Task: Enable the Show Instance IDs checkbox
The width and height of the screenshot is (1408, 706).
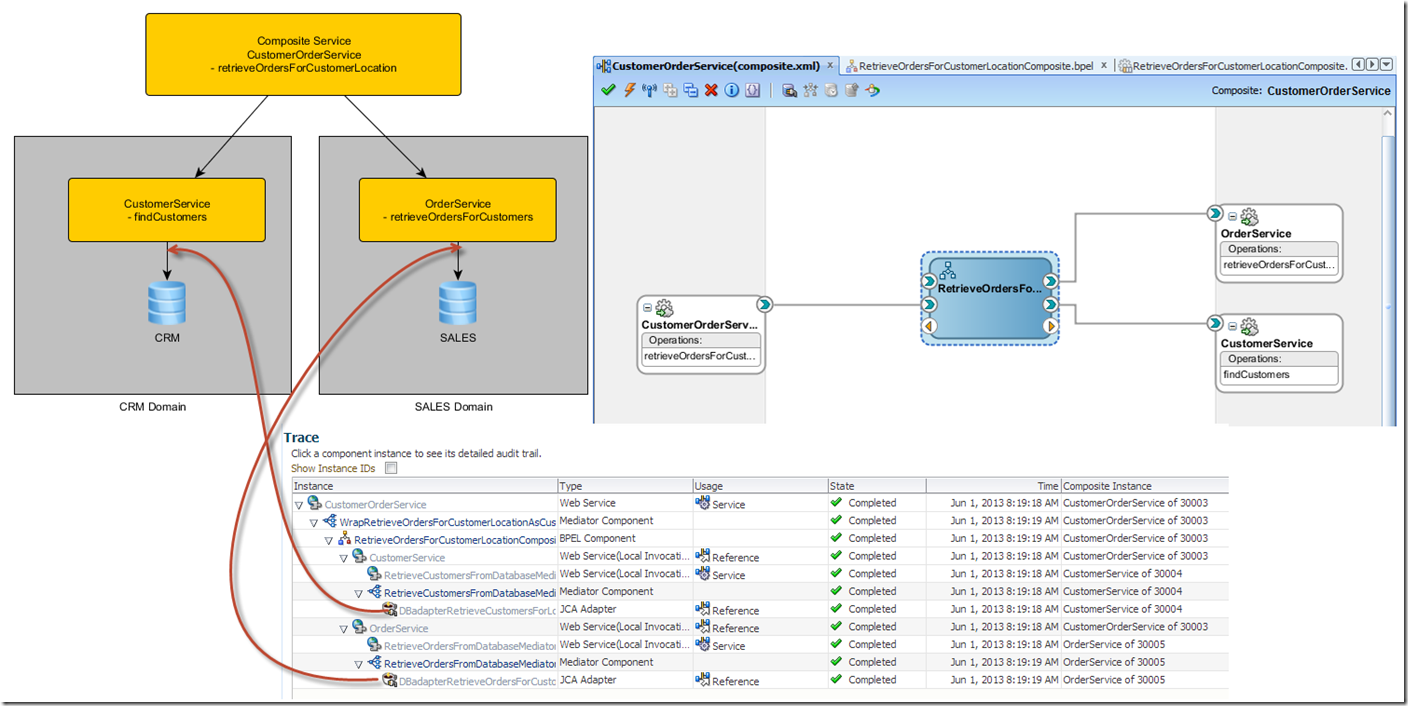Action: point(391,468)
